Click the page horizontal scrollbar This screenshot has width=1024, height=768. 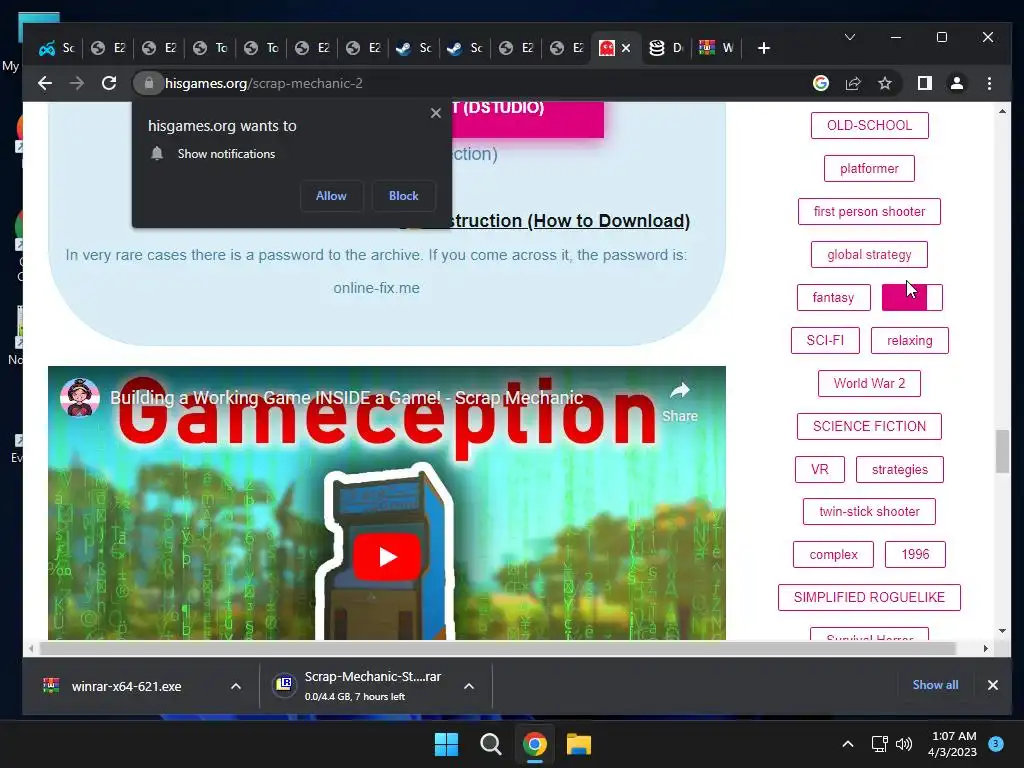498,648
